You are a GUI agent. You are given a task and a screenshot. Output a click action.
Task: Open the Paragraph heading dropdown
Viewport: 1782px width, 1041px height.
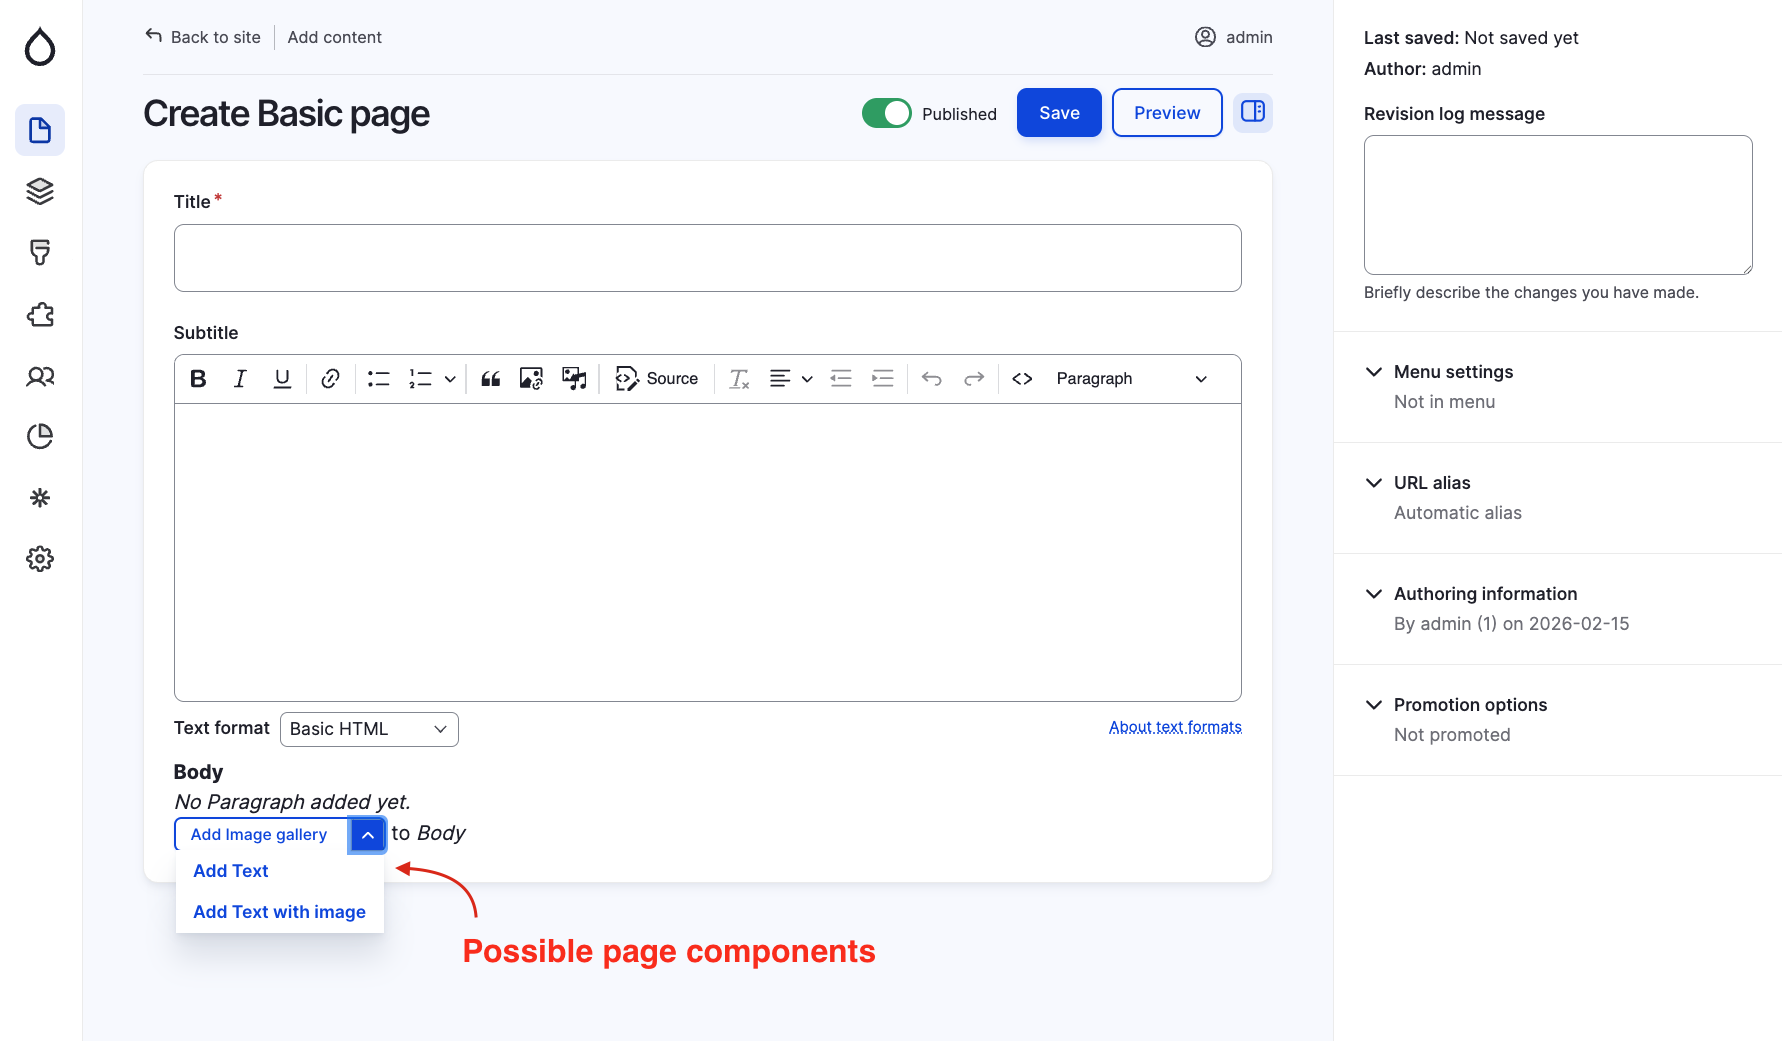pos(1131,379)
